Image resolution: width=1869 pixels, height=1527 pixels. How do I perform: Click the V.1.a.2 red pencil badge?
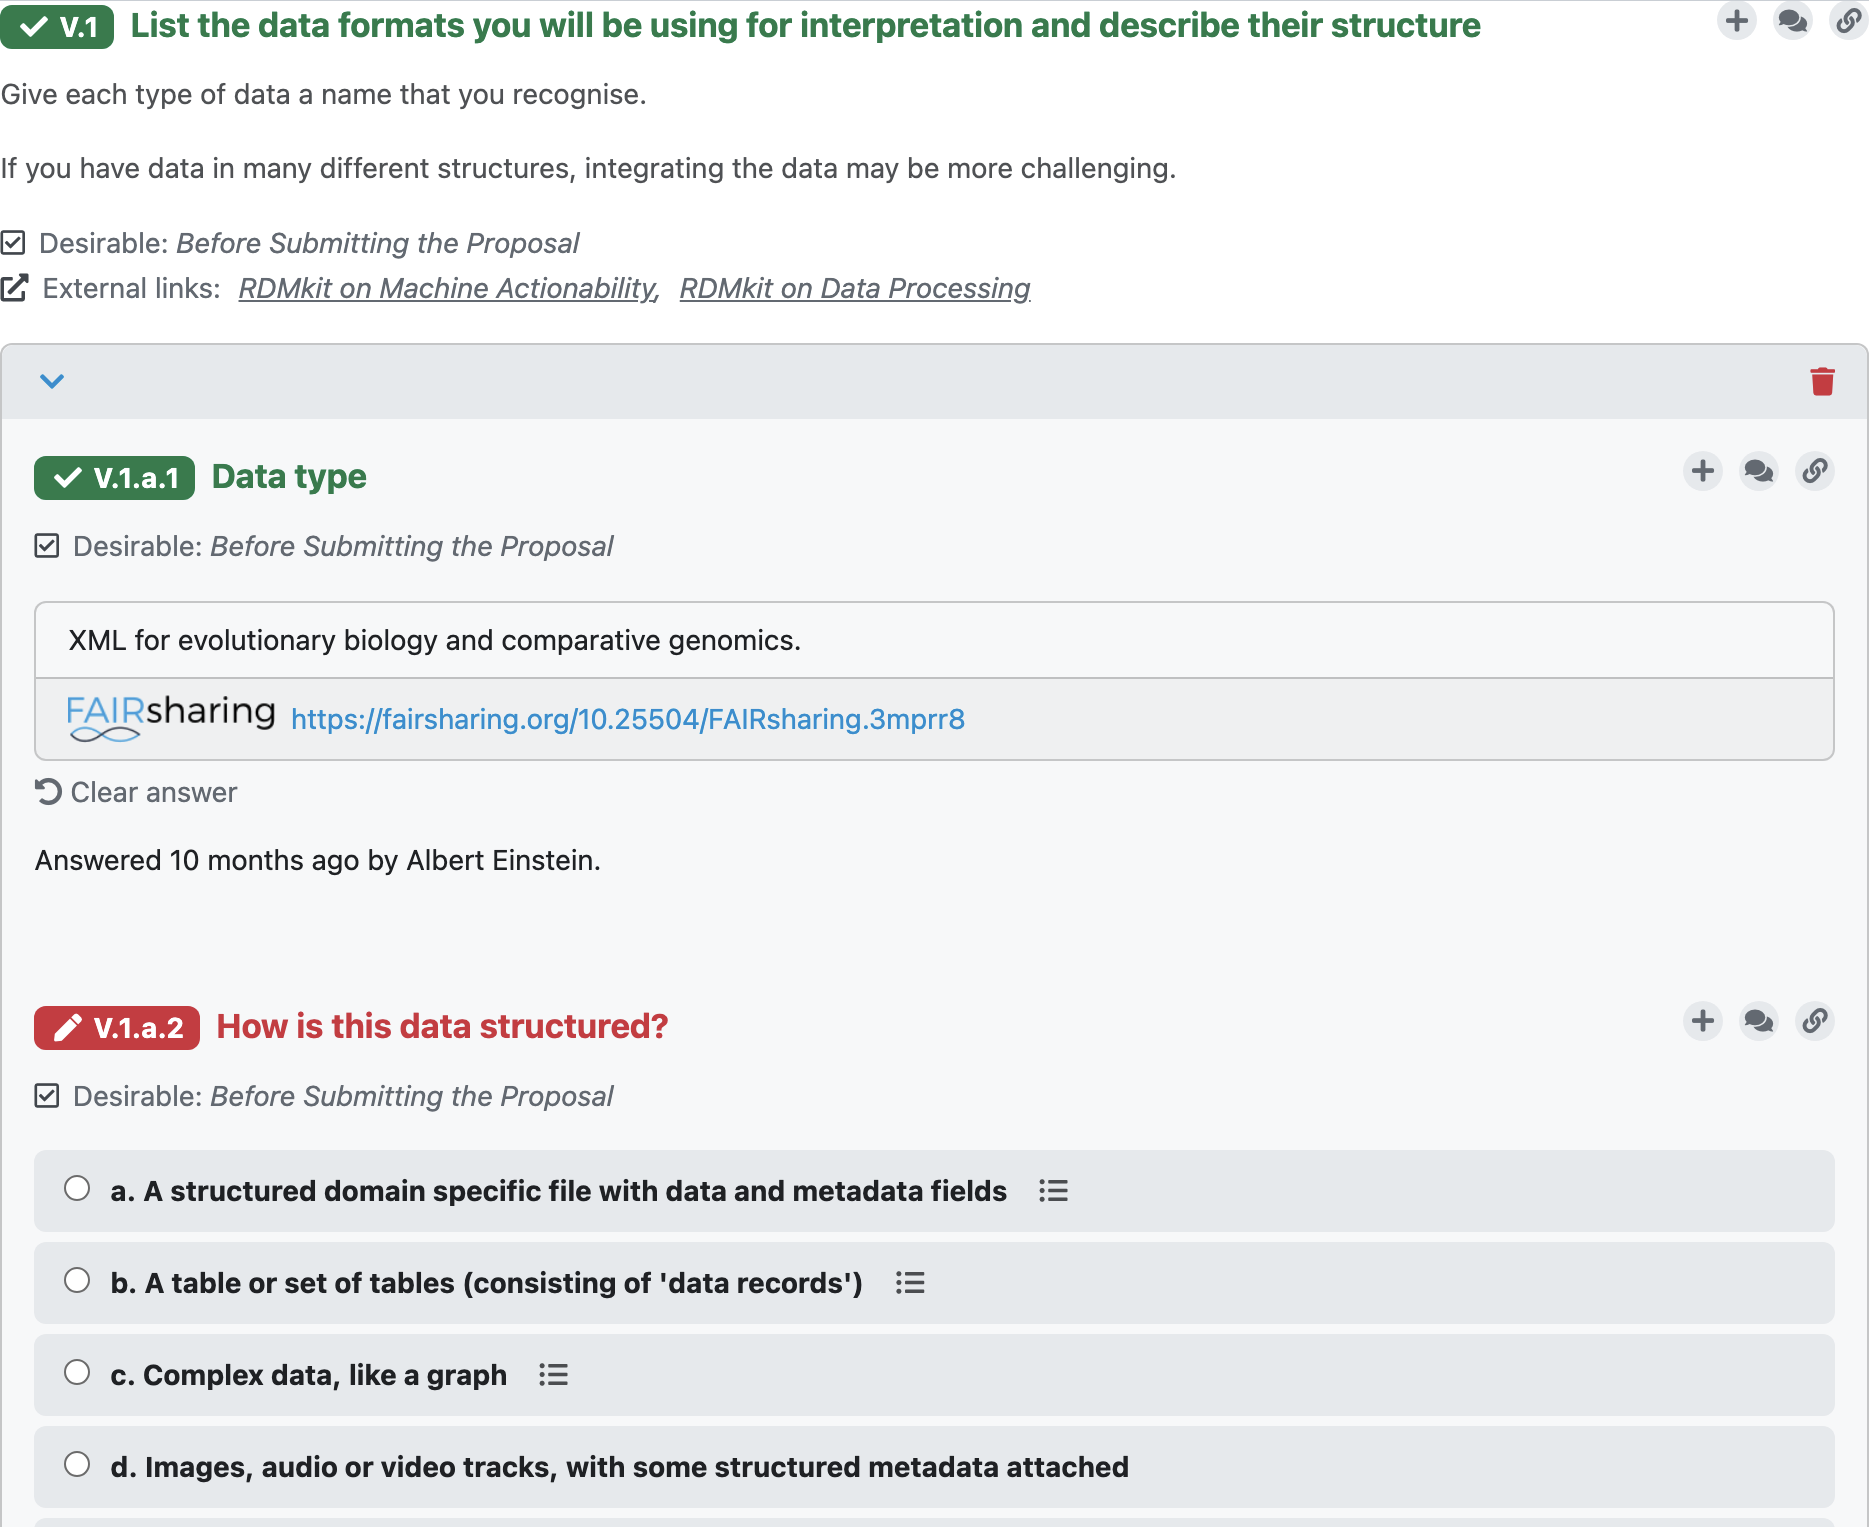tap(117, 1028)
